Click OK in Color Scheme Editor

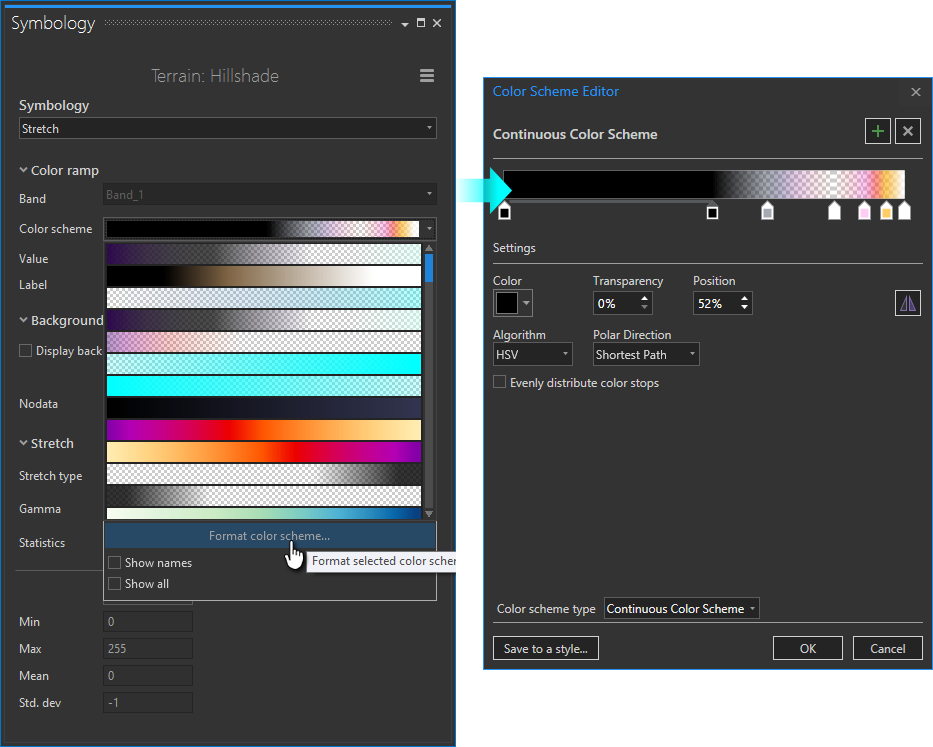[x=807, y=648]
